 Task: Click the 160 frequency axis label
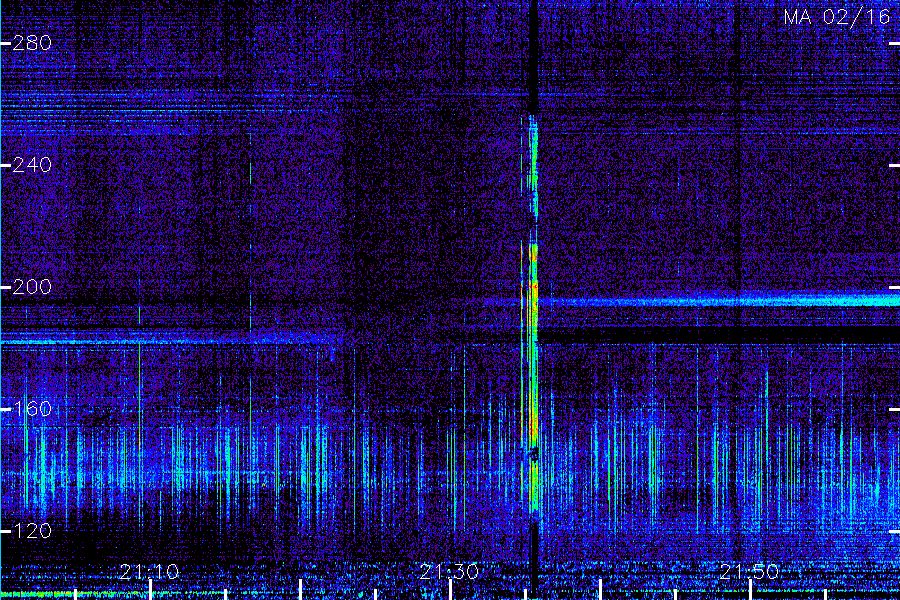[x=32, y=409]
